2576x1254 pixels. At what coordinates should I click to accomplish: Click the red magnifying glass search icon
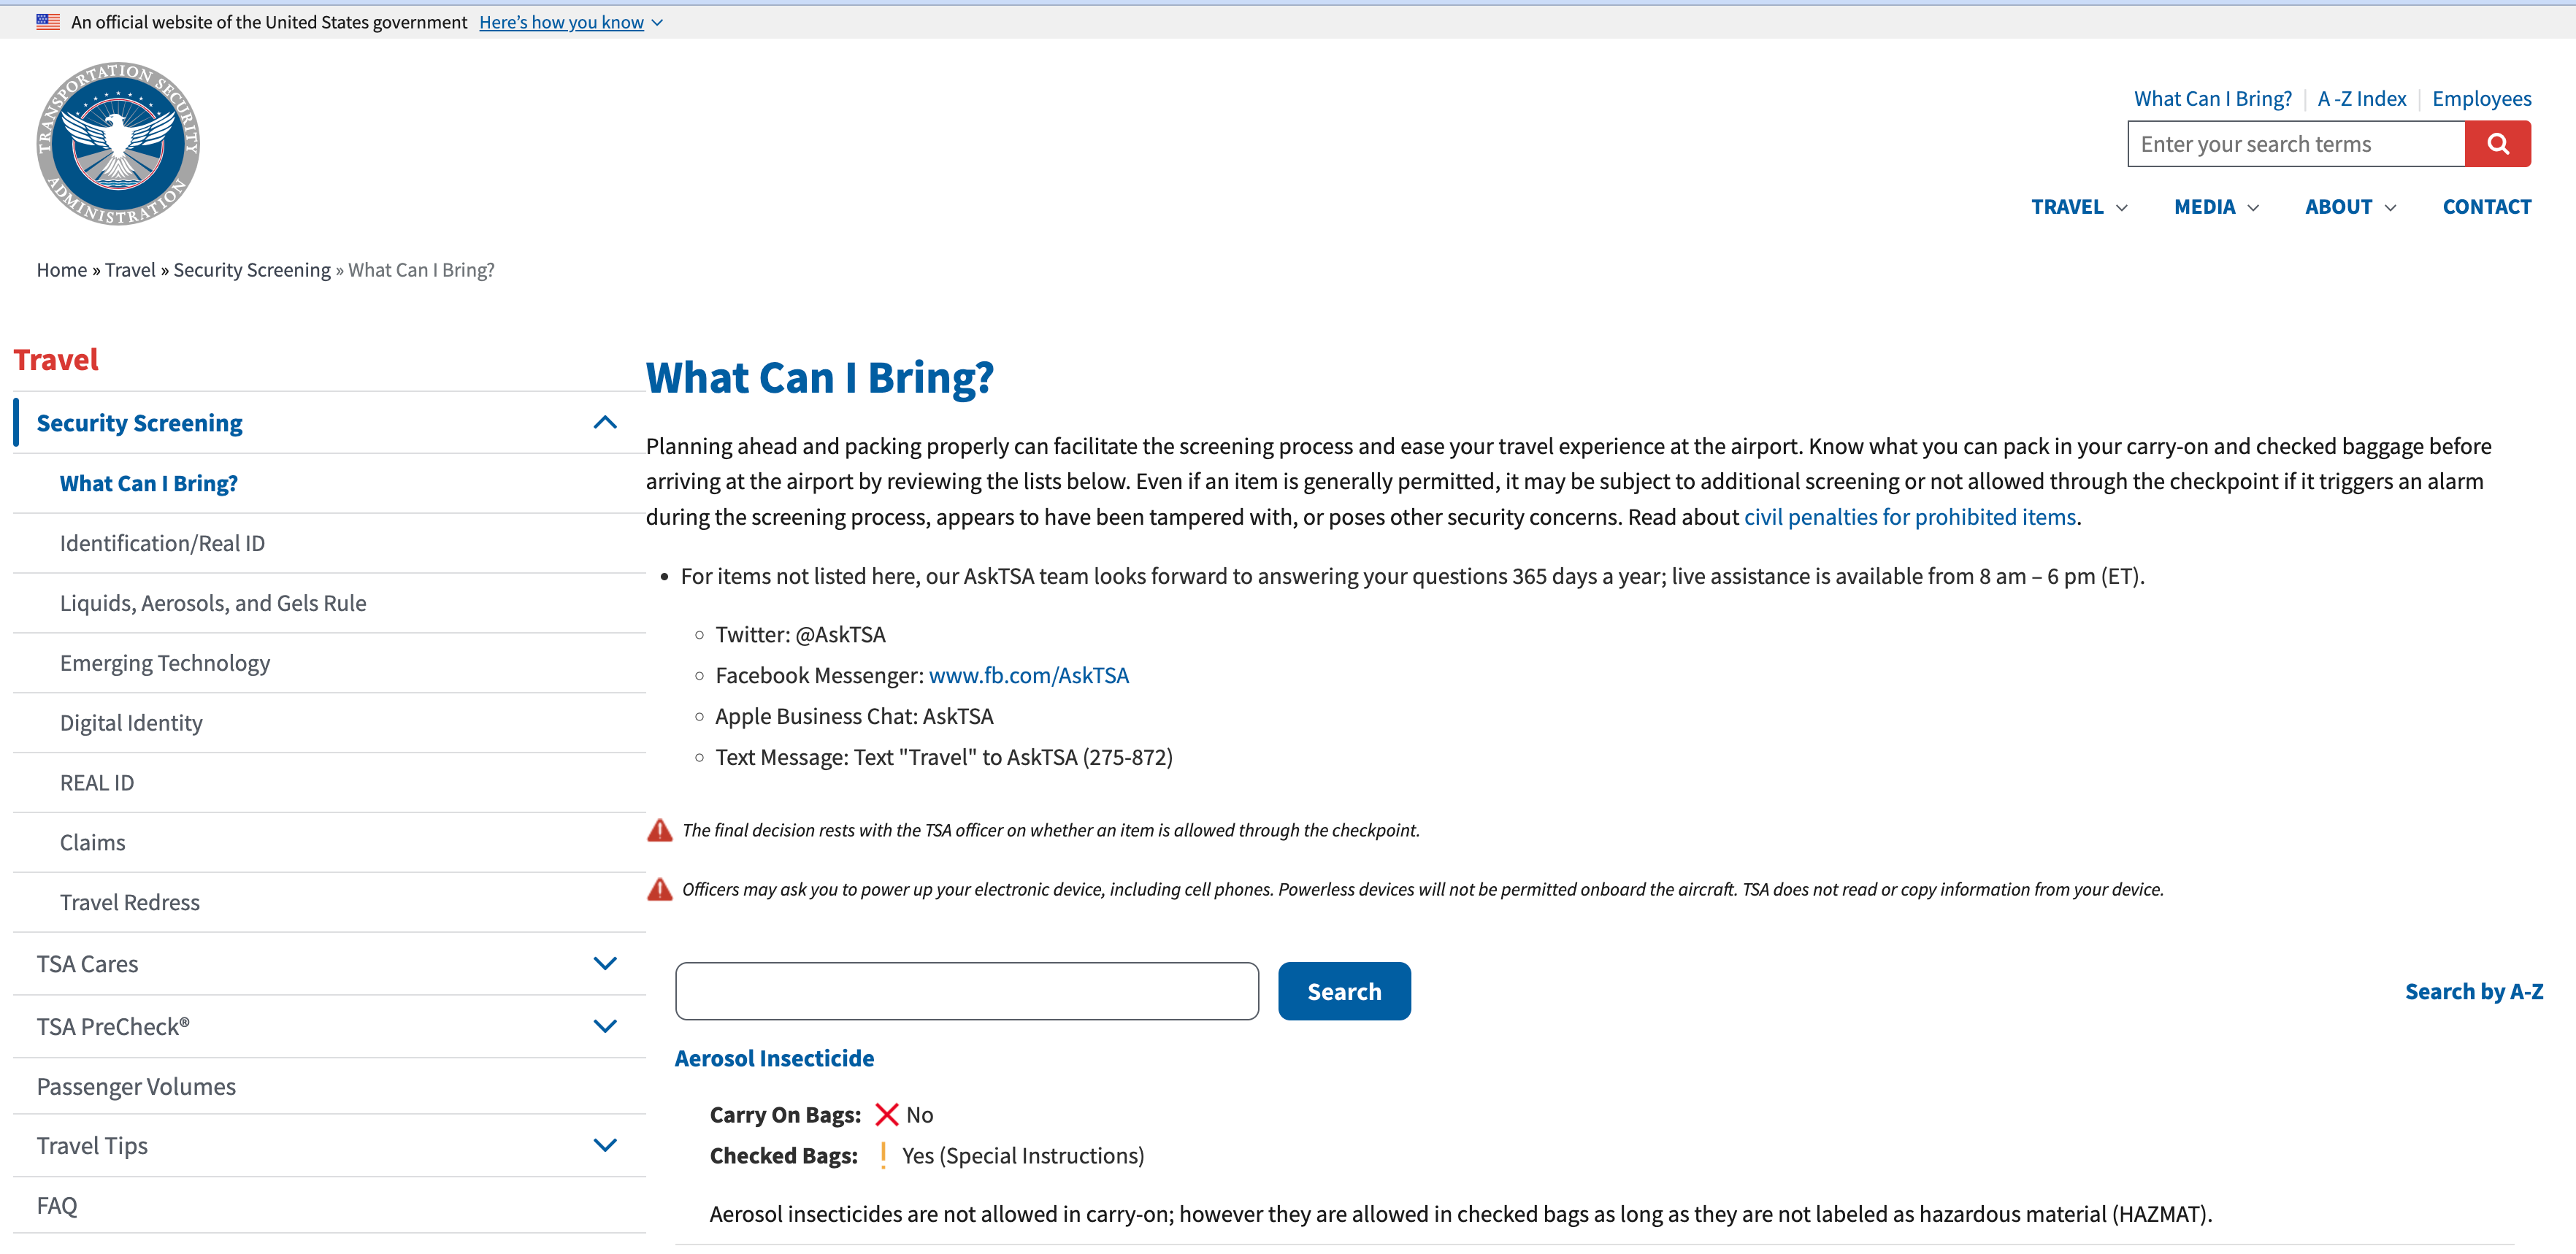(2497, 144)
